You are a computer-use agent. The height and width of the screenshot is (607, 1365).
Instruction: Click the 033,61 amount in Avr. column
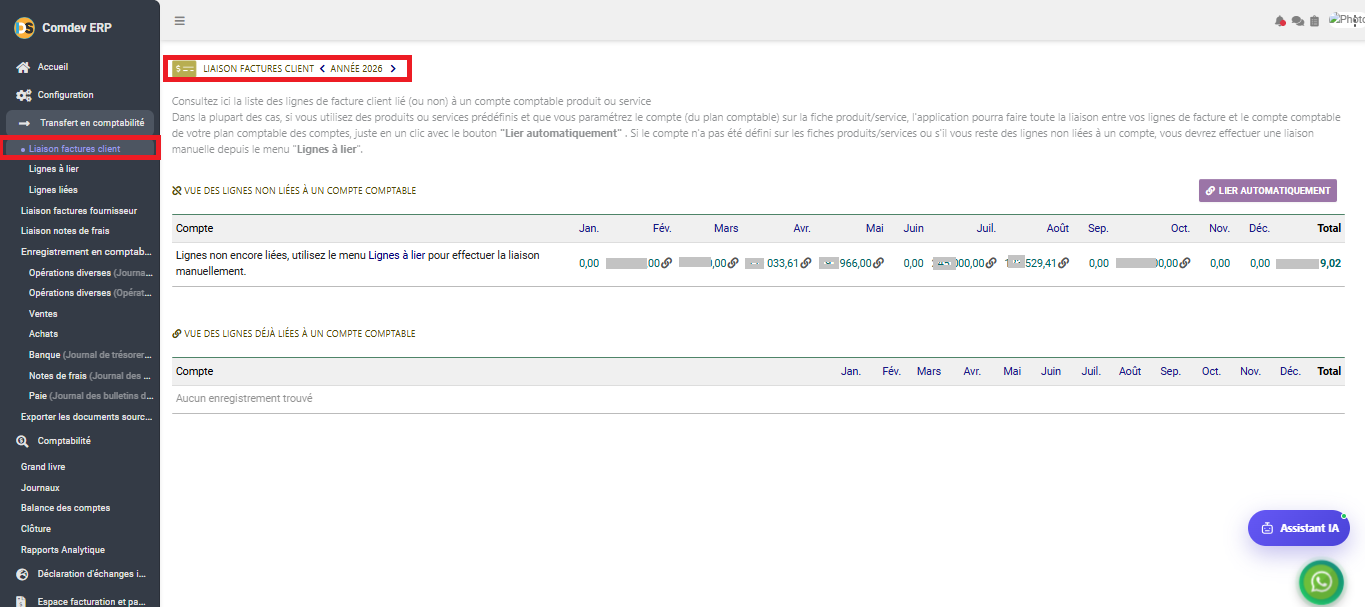783,263
